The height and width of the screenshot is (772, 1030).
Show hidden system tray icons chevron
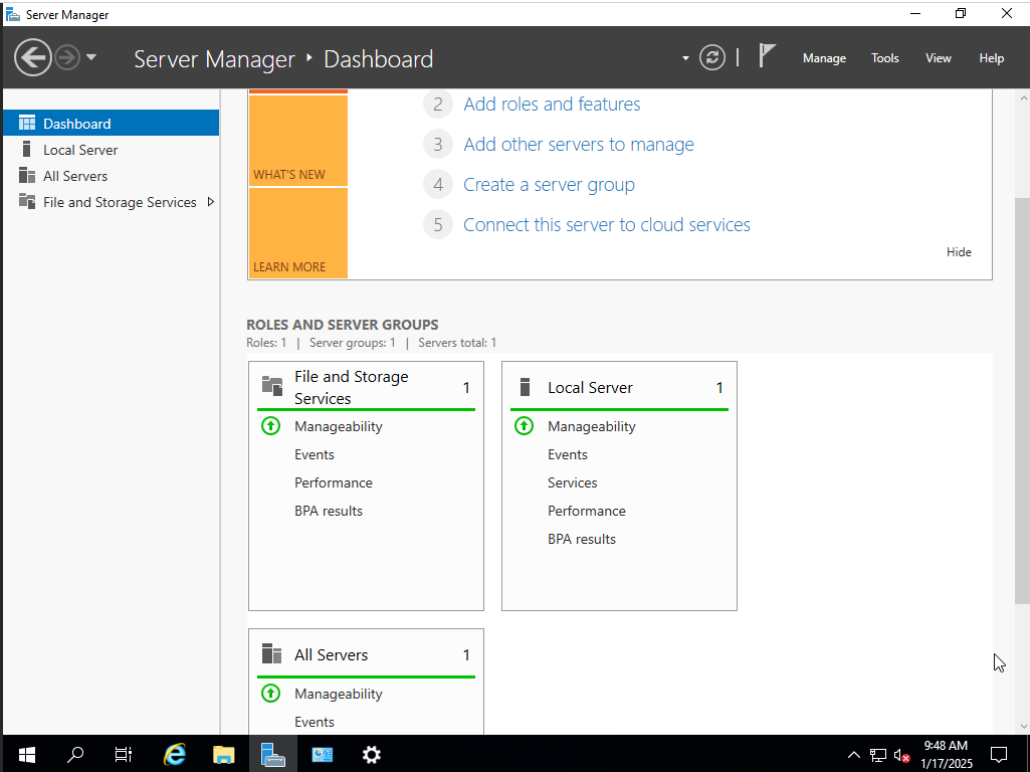pos(853,755)
